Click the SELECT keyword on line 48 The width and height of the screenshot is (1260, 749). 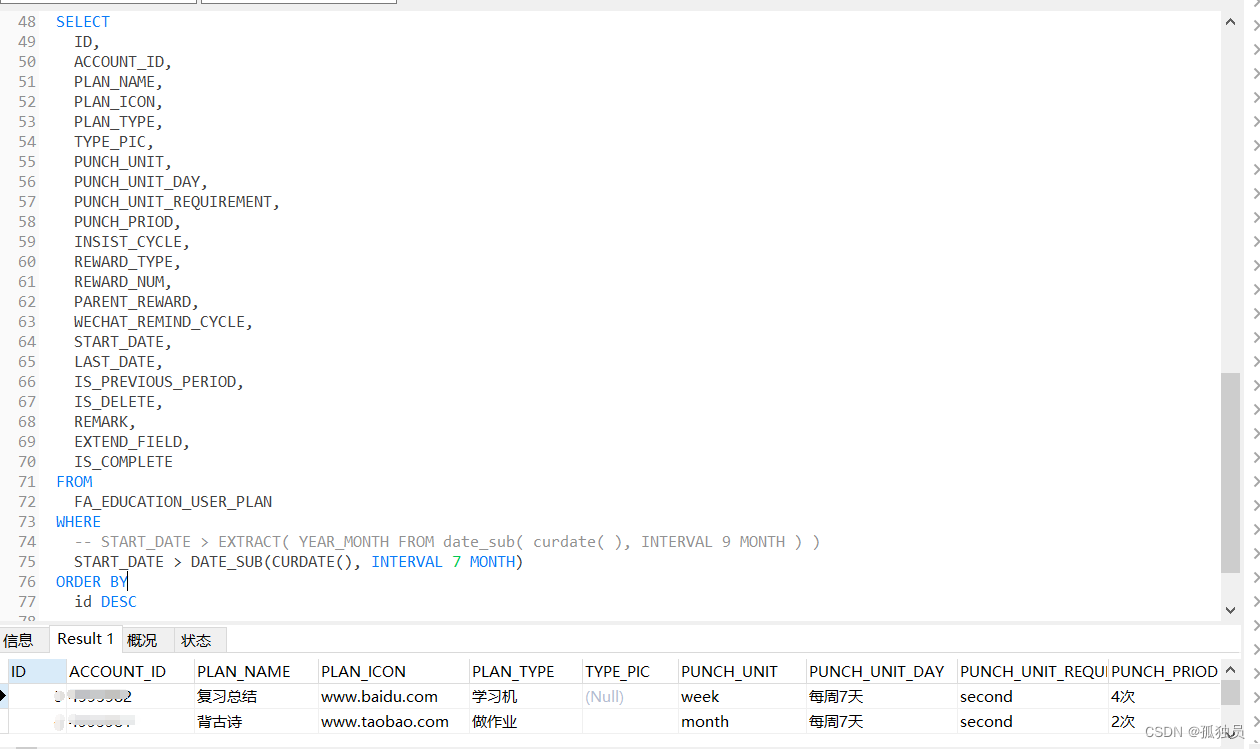tap(83, 21)
